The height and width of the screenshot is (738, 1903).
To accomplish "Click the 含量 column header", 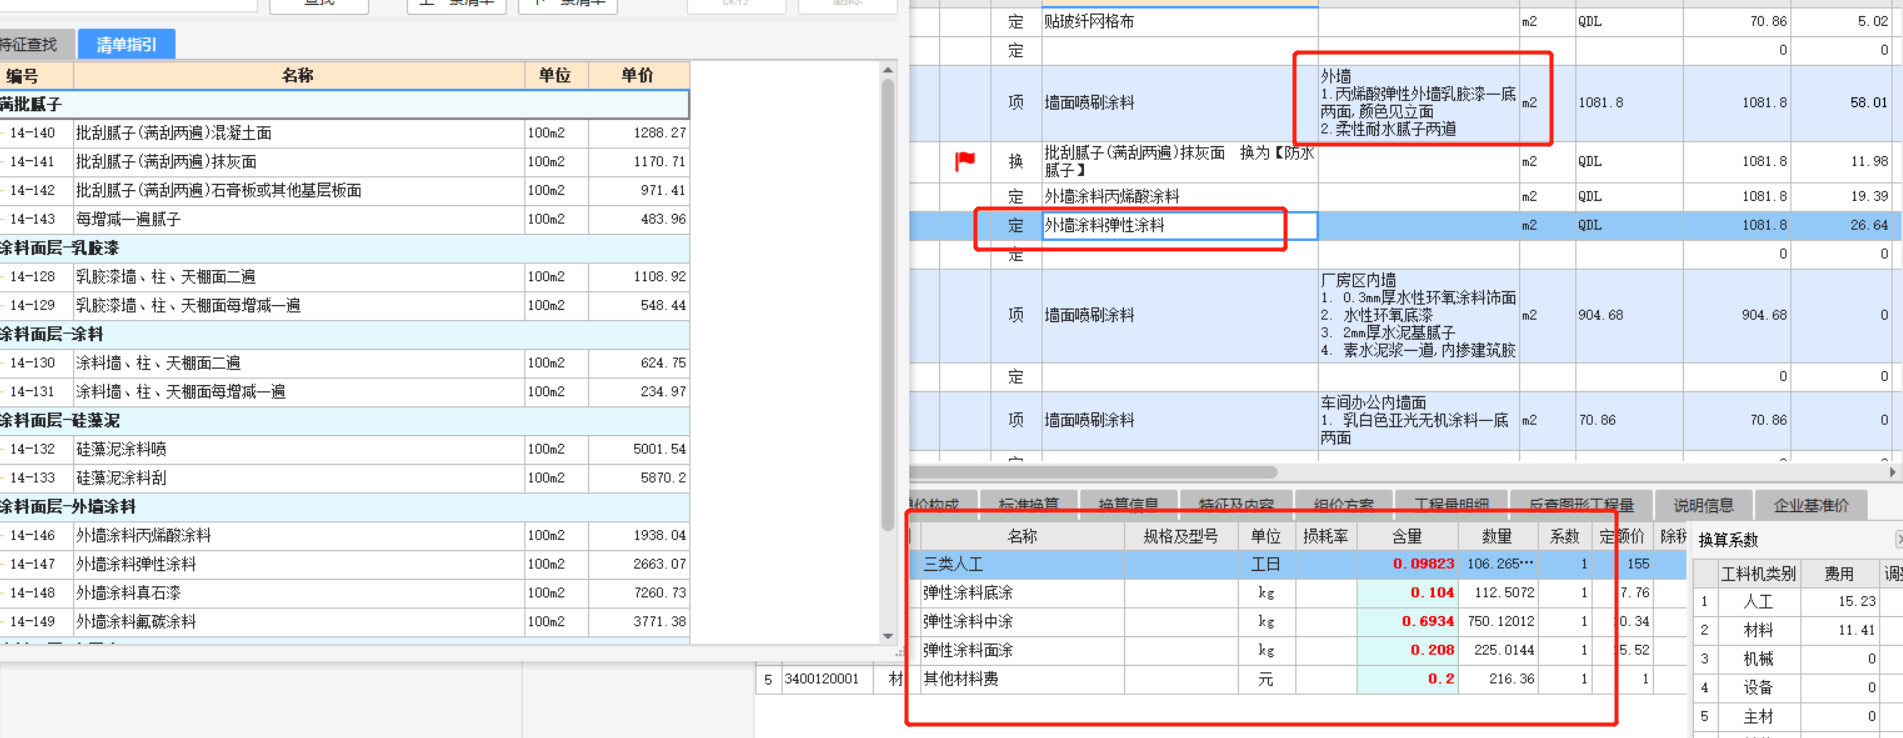I will pyautogui.click(x=1406, y=536).
